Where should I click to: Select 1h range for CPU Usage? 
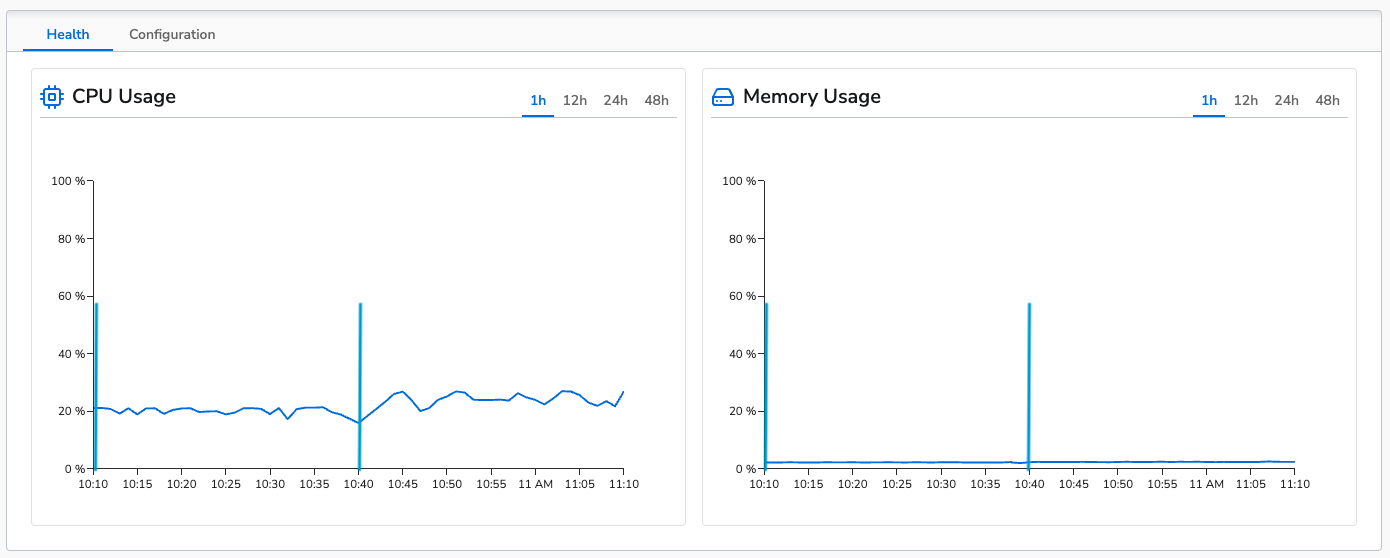[x=538, y=100]
